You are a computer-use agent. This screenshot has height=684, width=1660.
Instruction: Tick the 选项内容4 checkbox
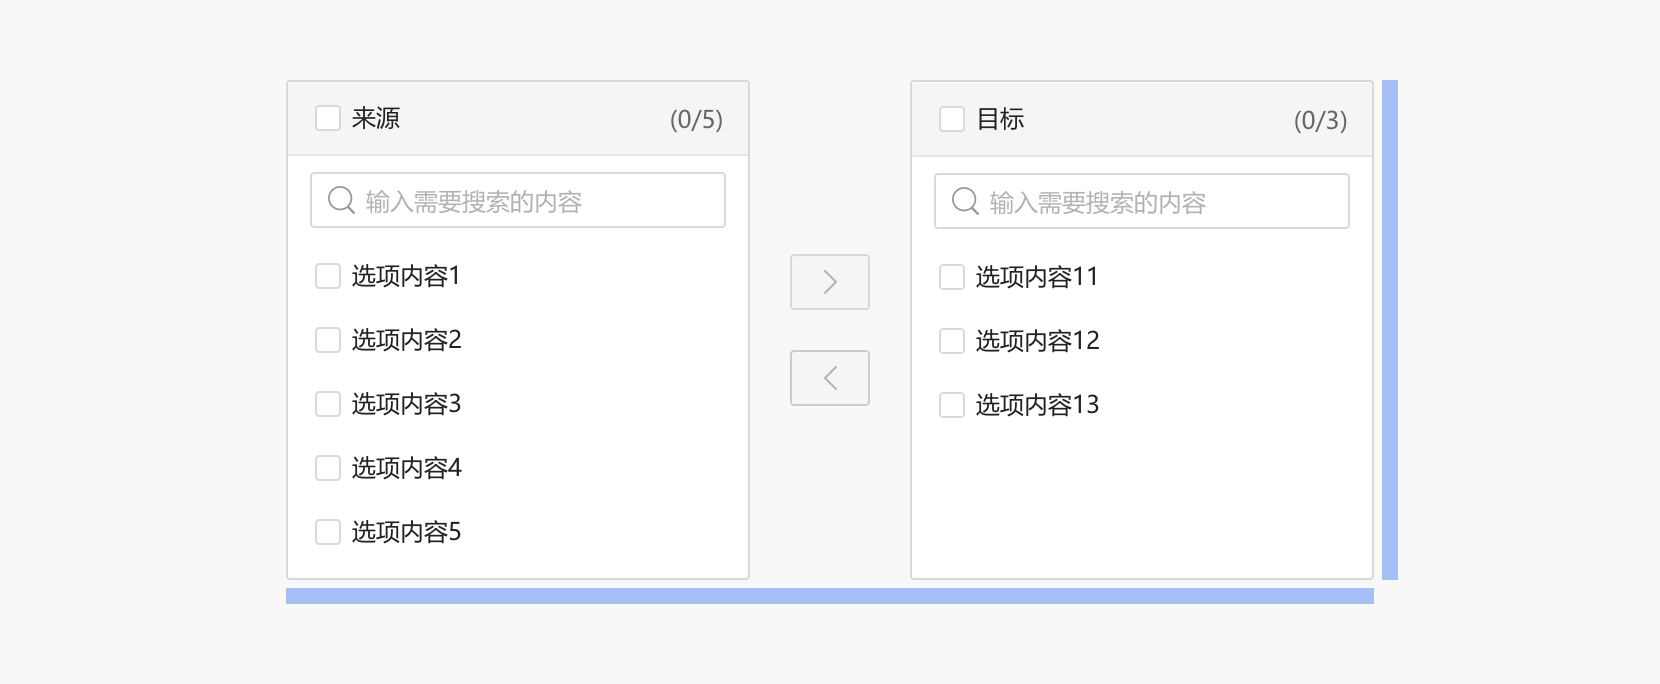point(328,468)
